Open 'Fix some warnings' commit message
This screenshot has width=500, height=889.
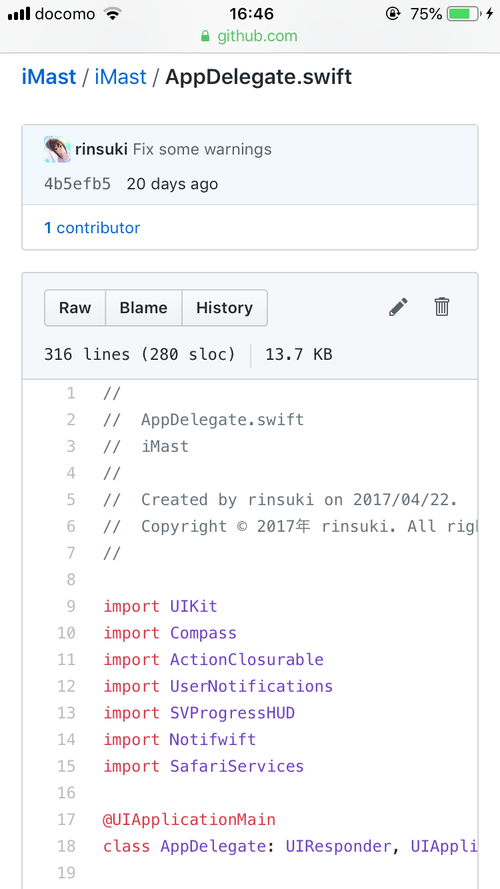tap(202, 150)
